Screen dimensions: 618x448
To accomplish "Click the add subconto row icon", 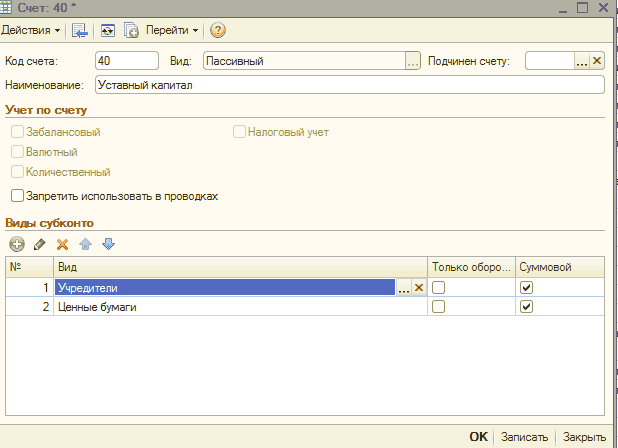I will (x=17, y=244).
